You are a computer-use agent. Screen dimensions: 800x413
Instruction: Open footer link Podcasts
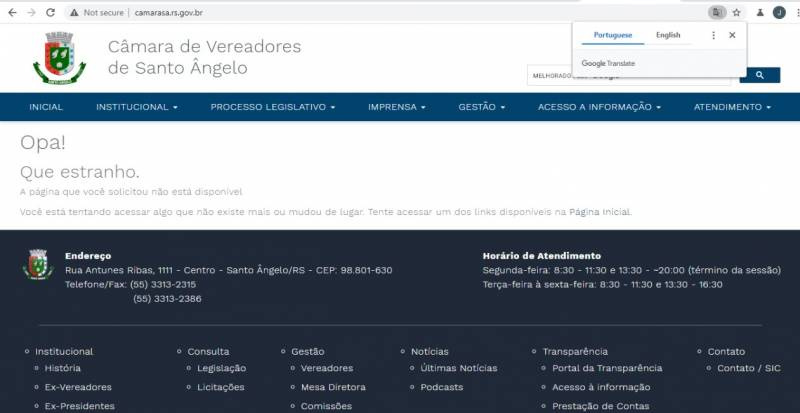pos(442,387)
